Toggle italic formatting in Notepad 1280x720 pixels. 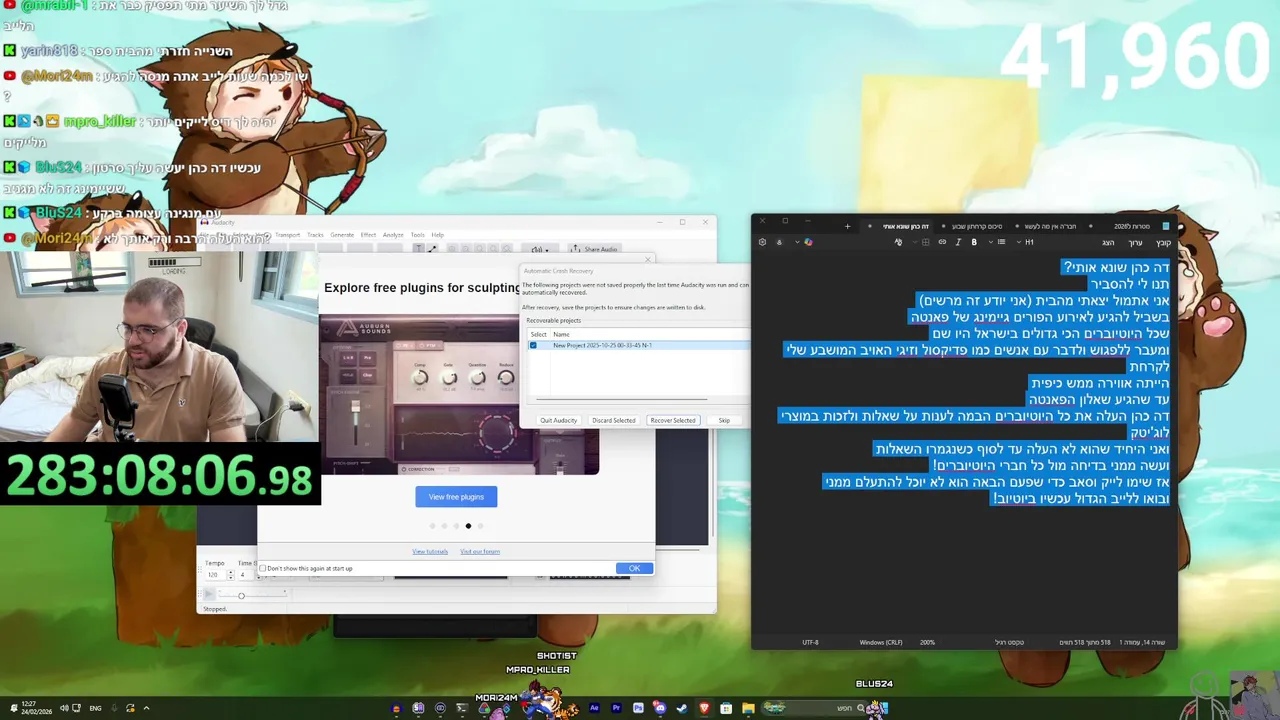pos(958,242)
